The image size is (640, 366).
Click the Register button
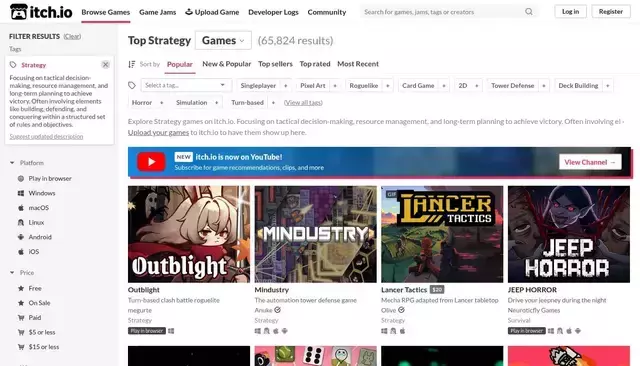point(611,11)
